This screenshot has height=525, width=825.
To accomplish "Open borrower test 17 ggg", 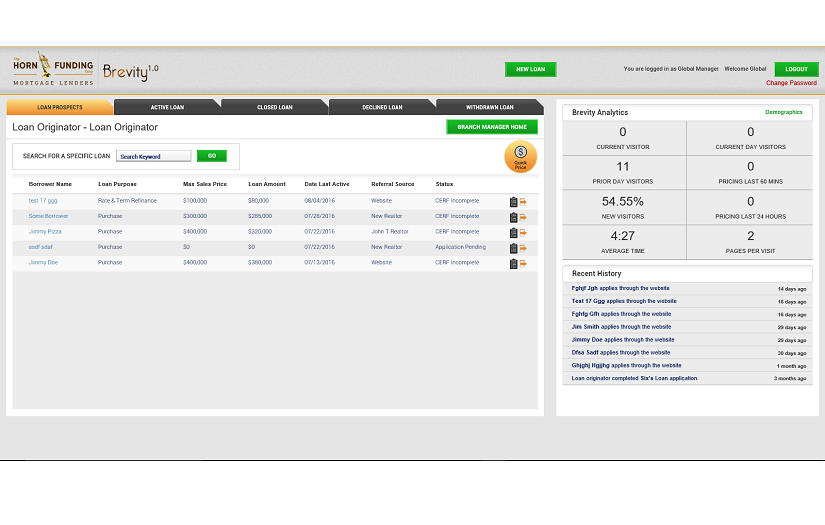I will 43,200.
